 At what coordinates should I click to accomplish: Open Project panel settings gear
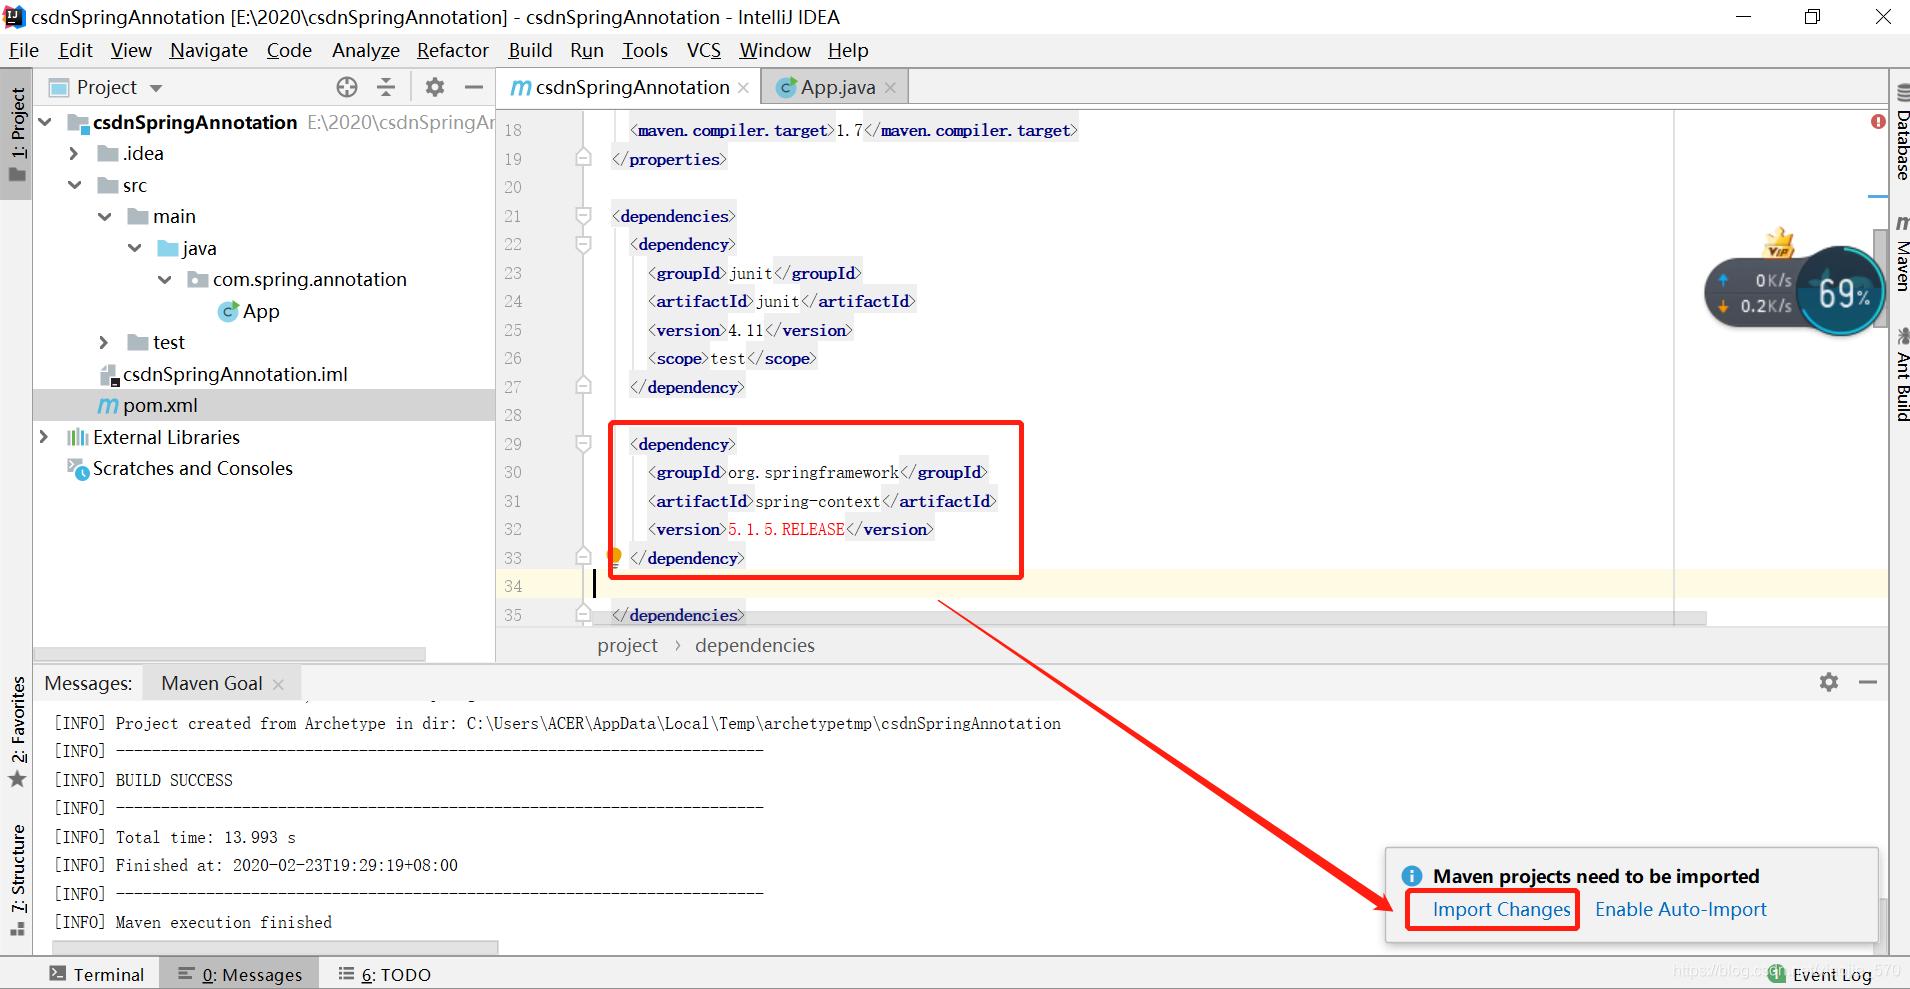click(435, 87)
